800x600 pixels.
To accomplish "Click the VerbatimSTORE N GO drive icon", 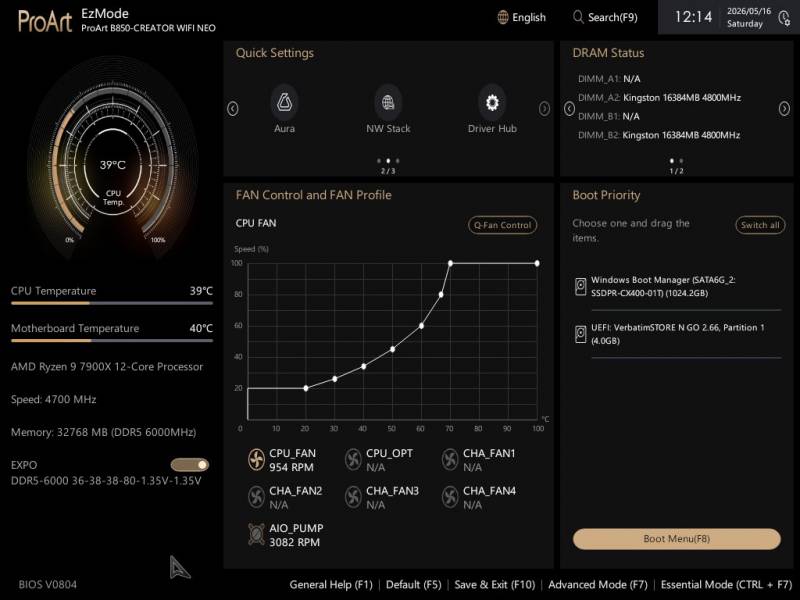I will pos(581,335).
